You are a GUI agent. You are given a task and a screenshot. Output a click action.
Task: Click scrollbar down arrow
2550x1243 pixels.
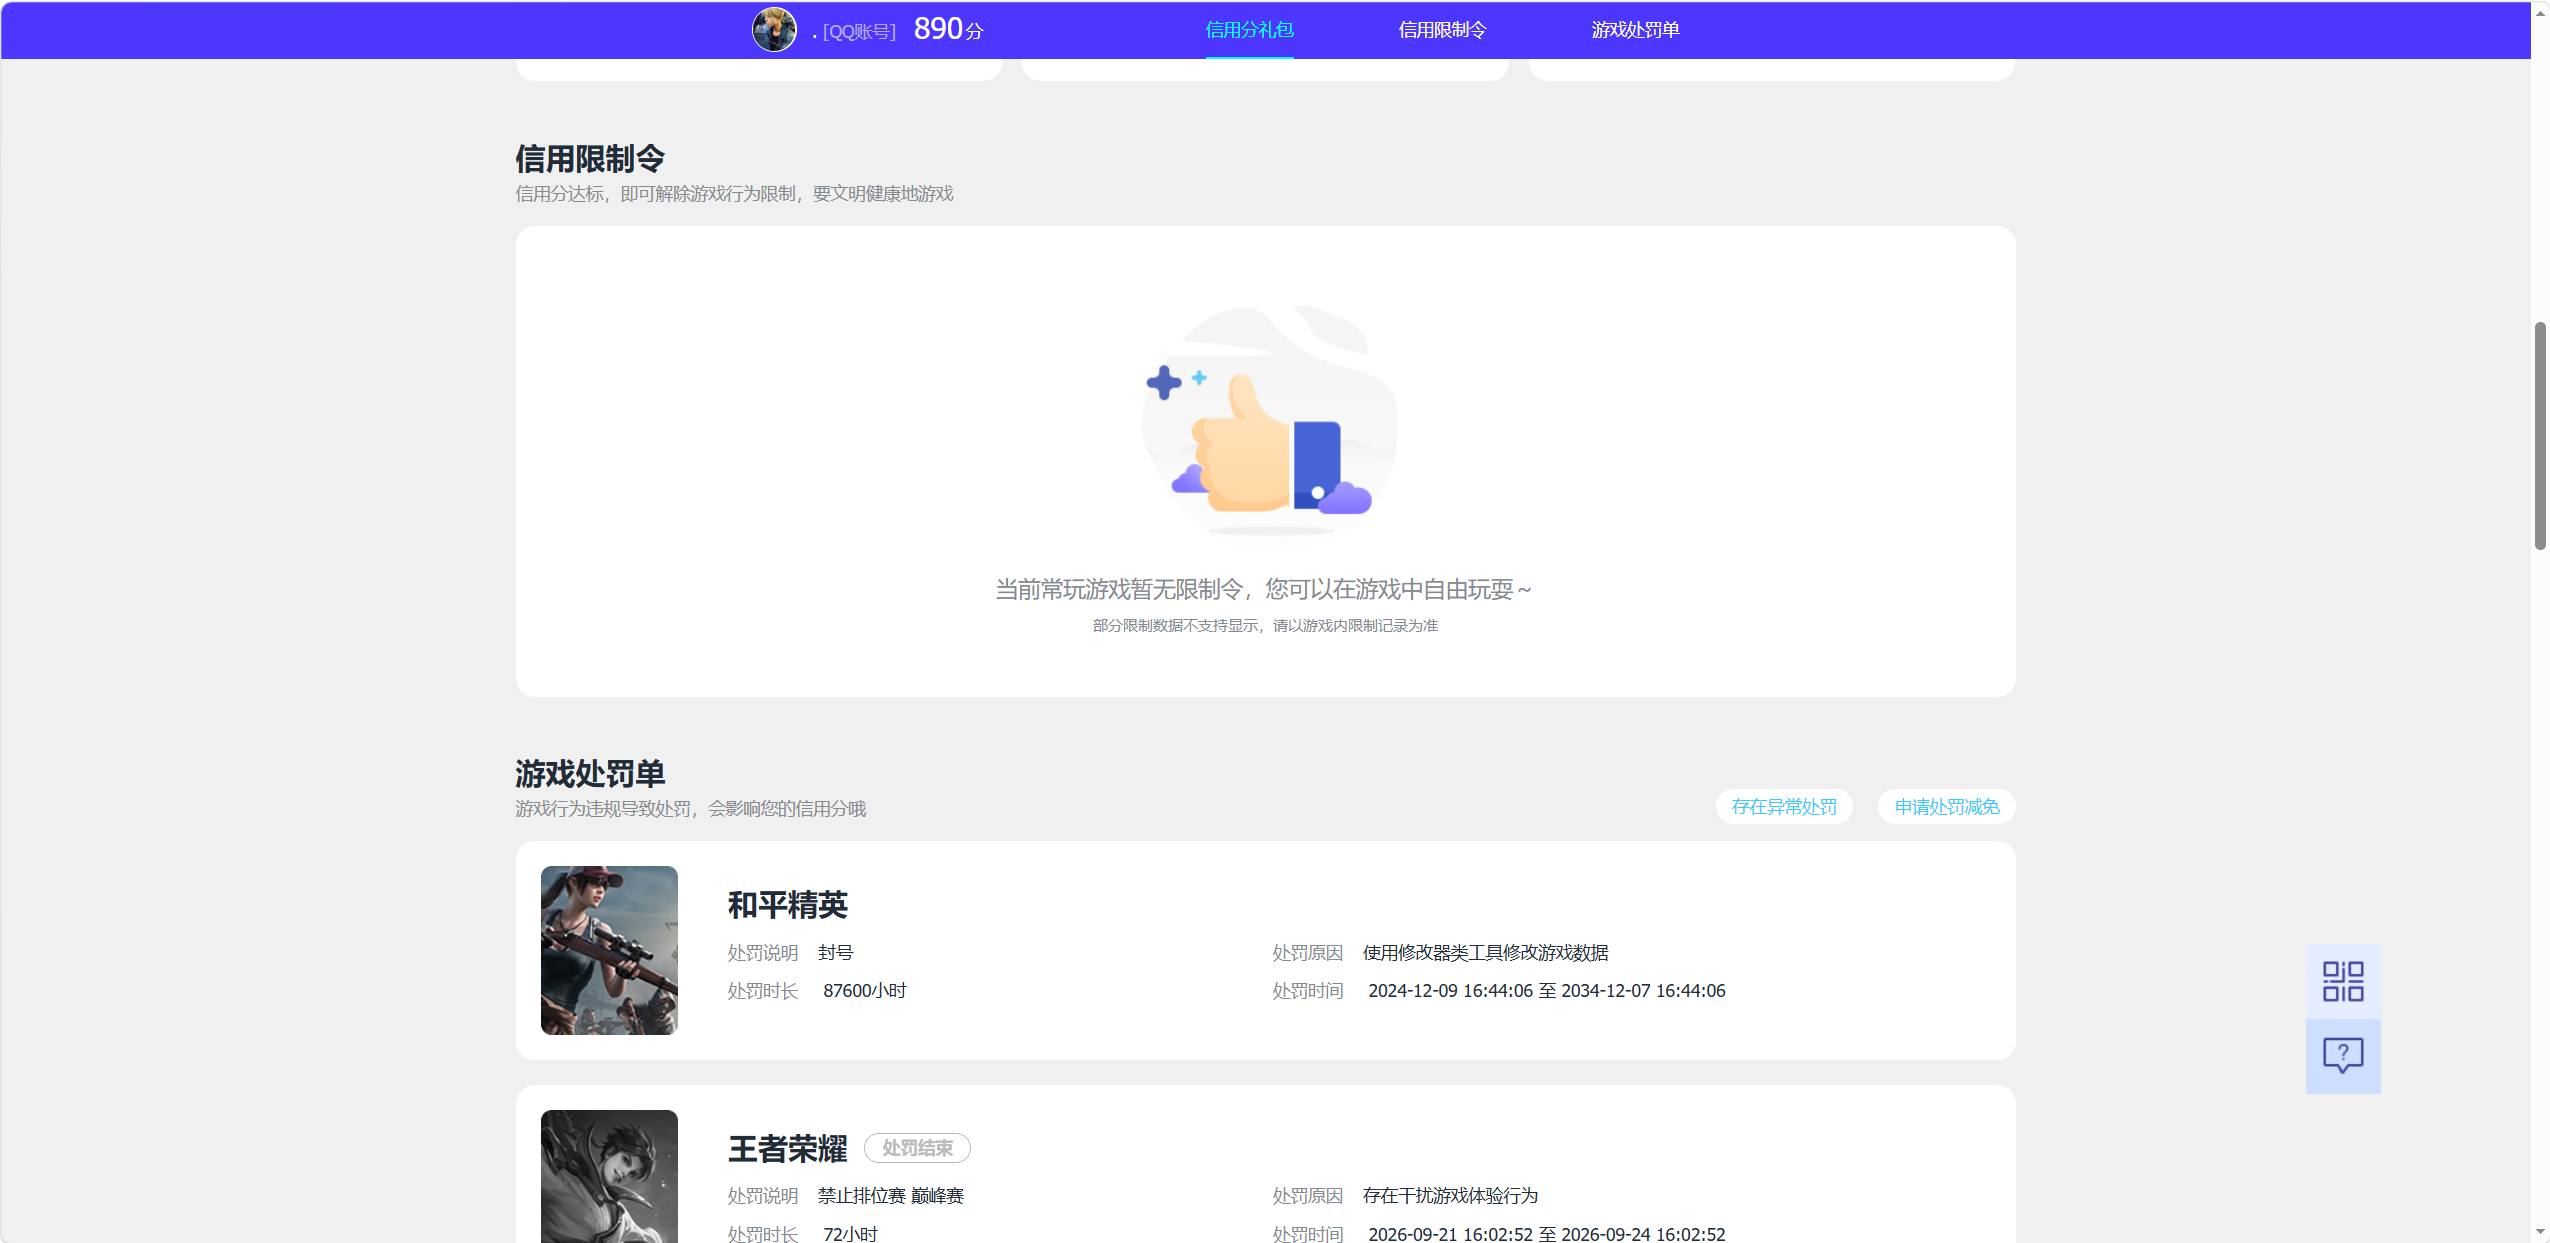[x=2540, y=1232]
